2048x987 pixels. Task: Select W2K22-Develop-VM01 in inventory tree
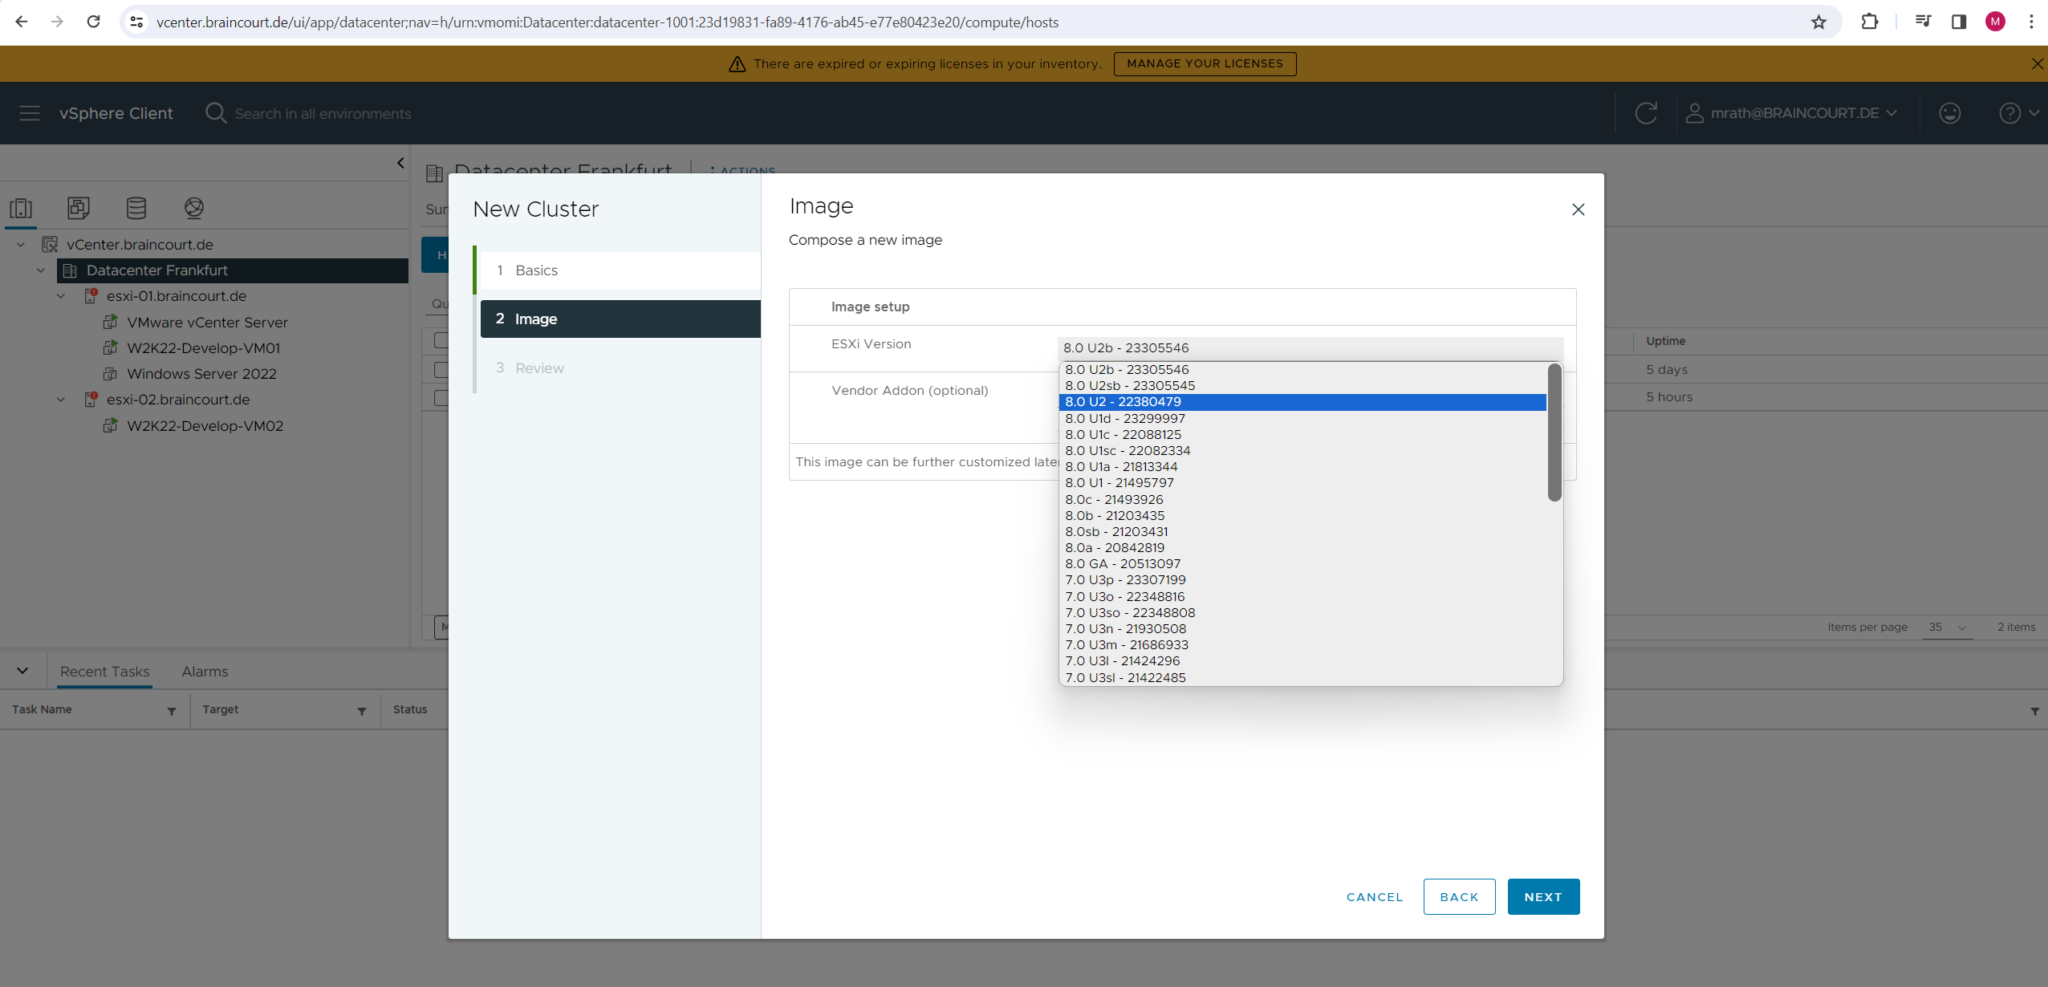pos(203,348)
